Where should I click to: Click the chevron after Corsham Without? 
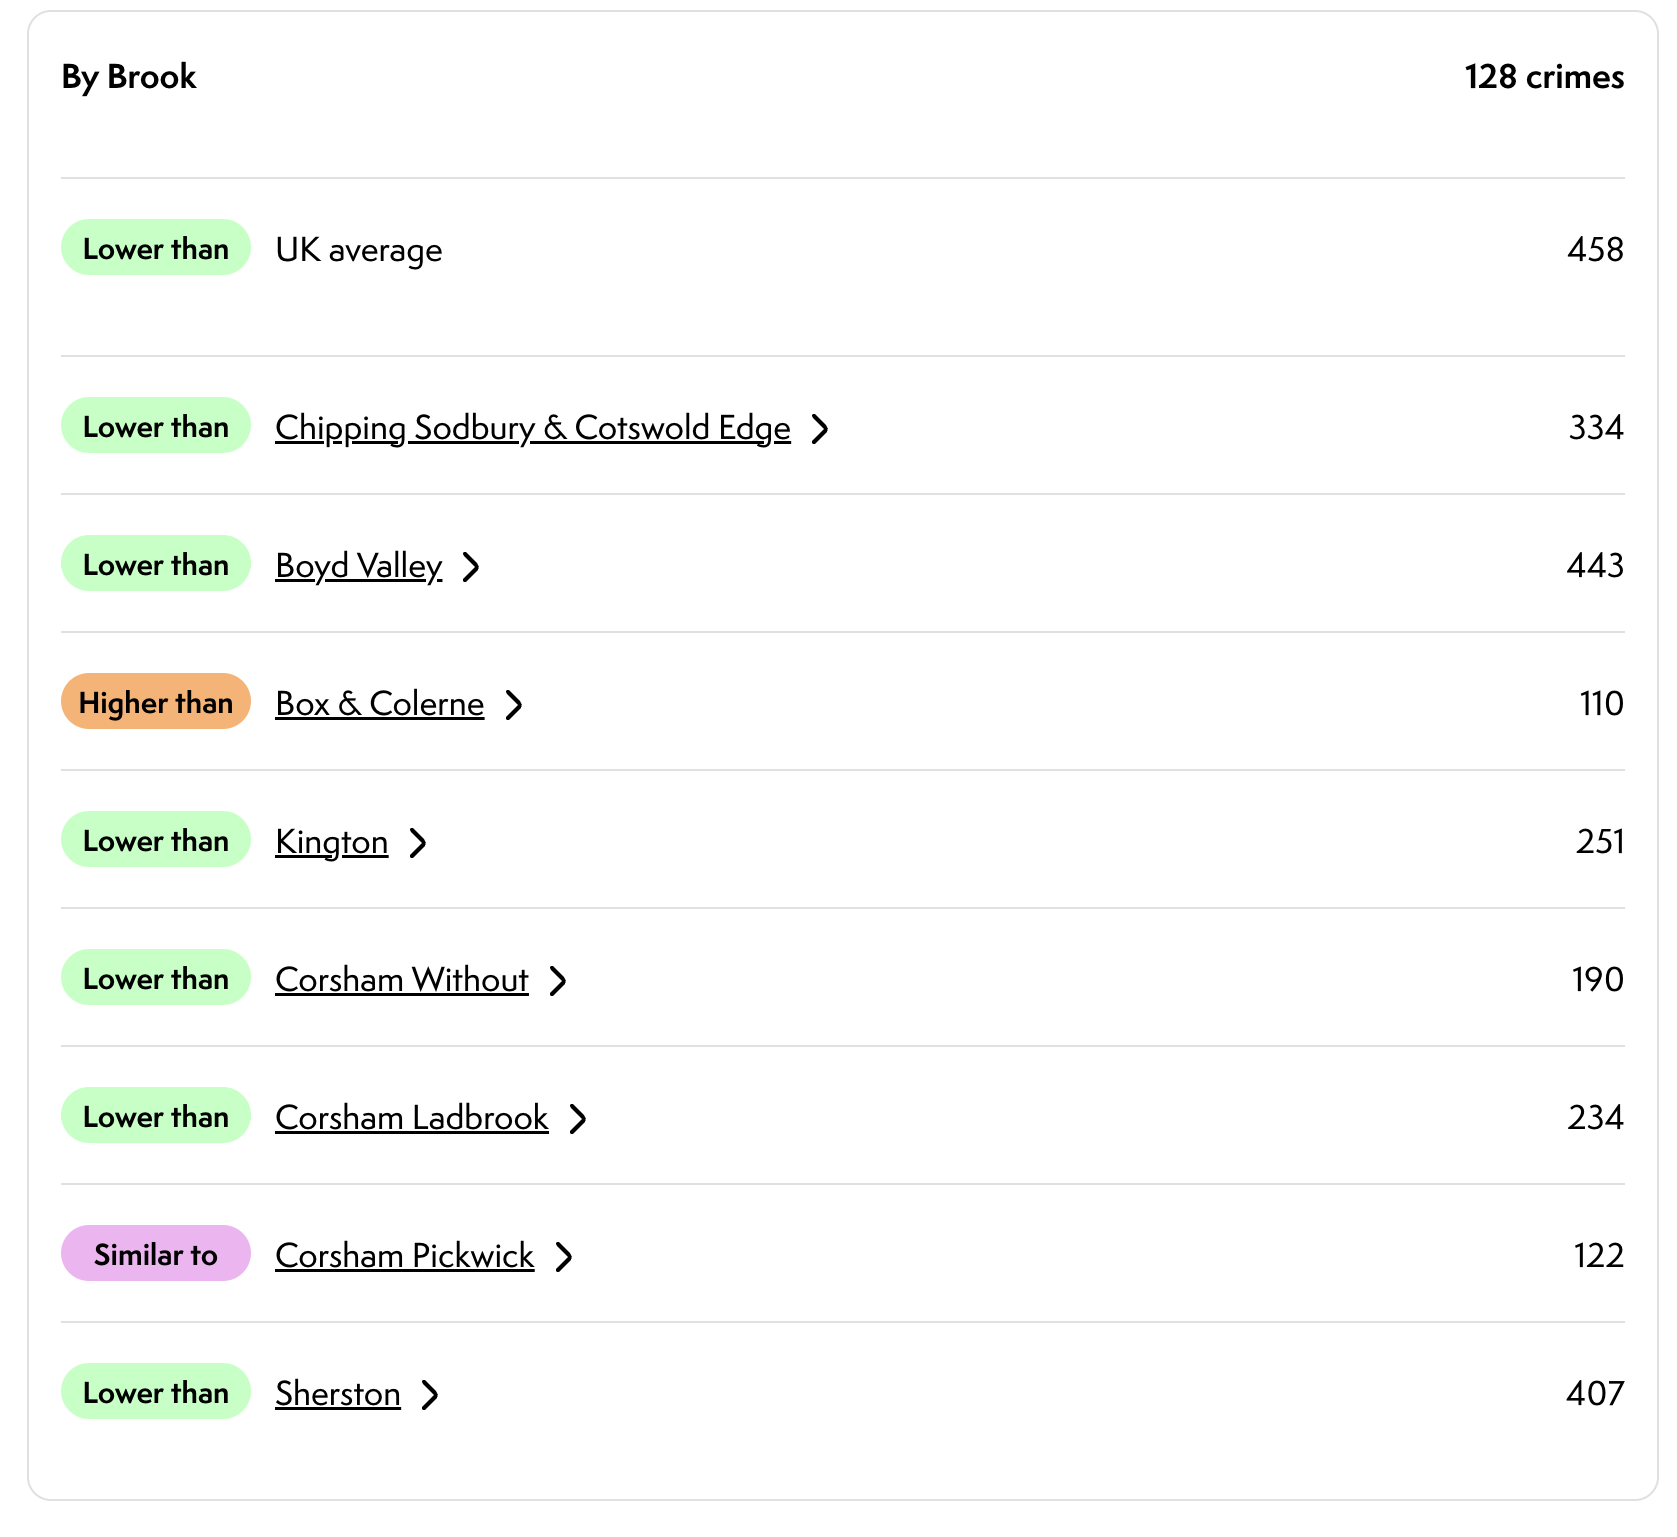558,981
